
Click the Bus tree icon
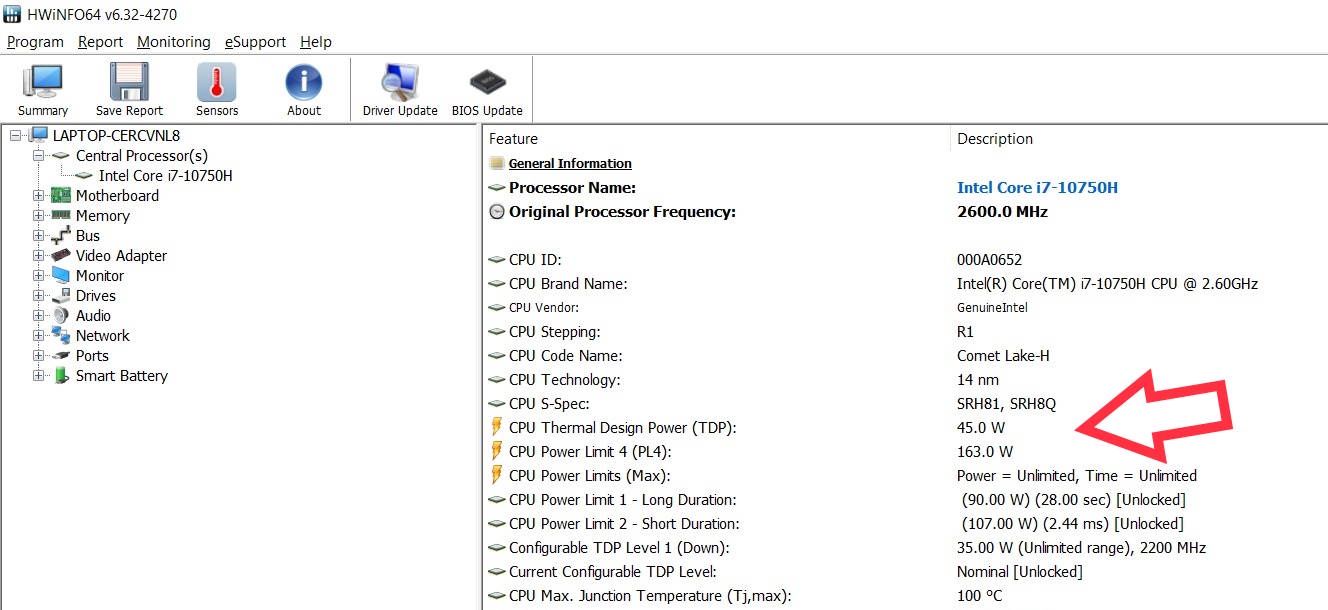pos(61,235)
